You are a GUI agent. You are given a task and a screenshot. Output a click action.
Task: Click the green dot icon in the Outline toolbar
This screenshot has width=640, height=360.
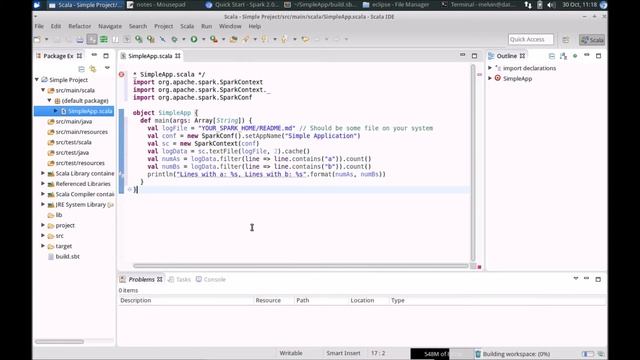pos(575,56)
